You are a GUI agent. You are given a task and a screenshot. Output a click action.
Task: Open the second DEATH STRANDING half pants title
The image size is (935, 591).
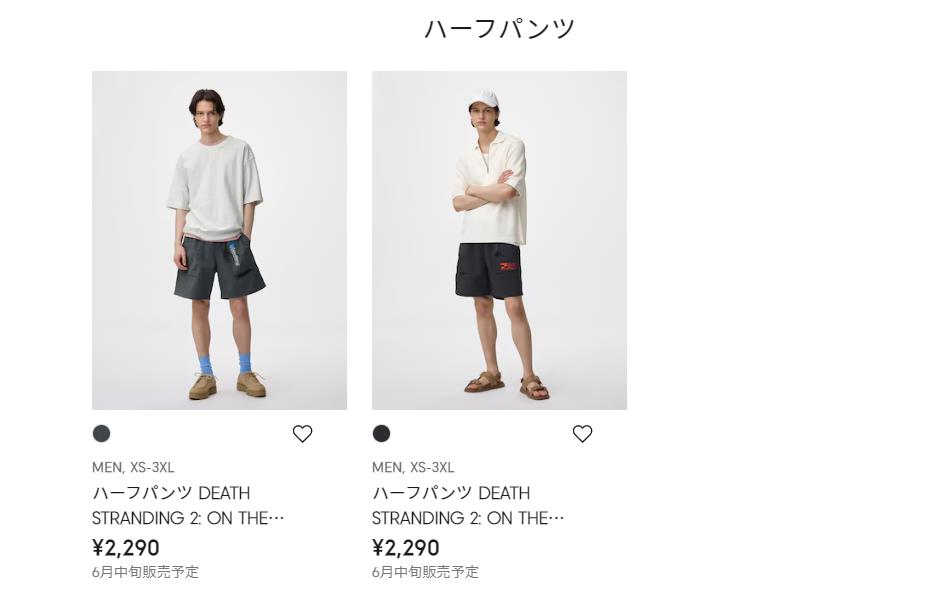[468, 505]
